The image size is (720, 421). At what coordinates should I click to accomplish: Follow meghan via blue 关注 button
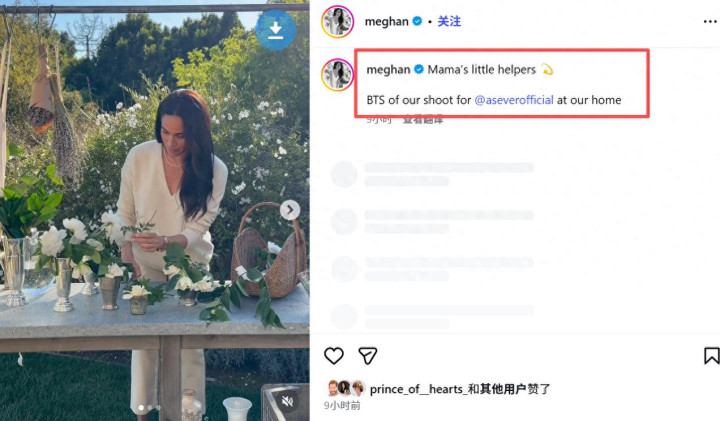click(449, 21)
